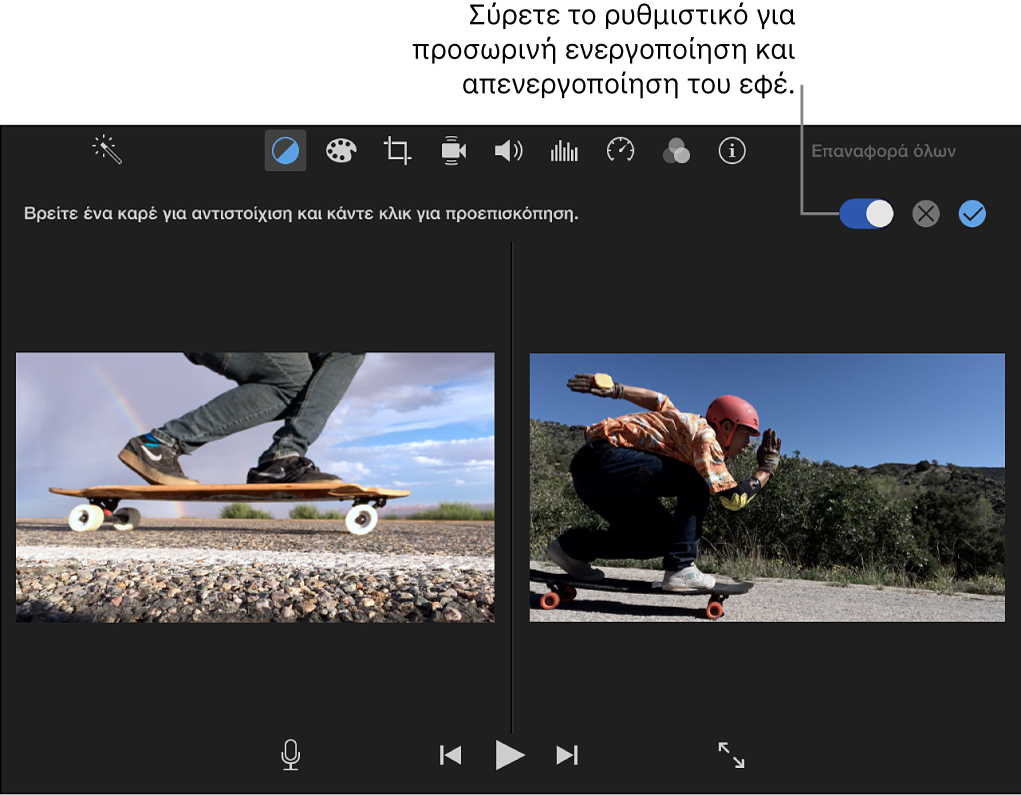Select the color balance tool
Screen dimensions: 1021x795
pos(285,151)
